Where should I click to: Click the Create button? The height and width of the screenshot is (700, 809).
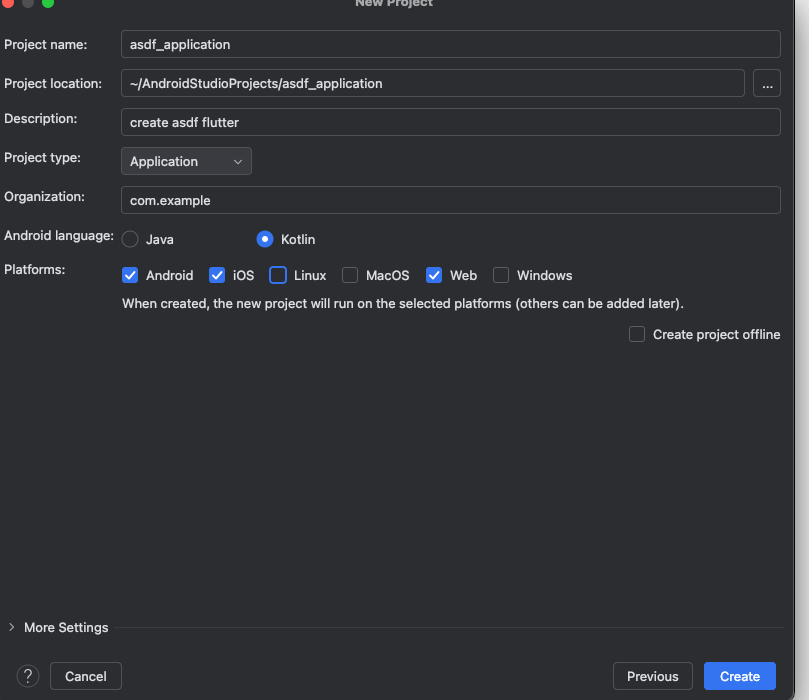point(739,676)
